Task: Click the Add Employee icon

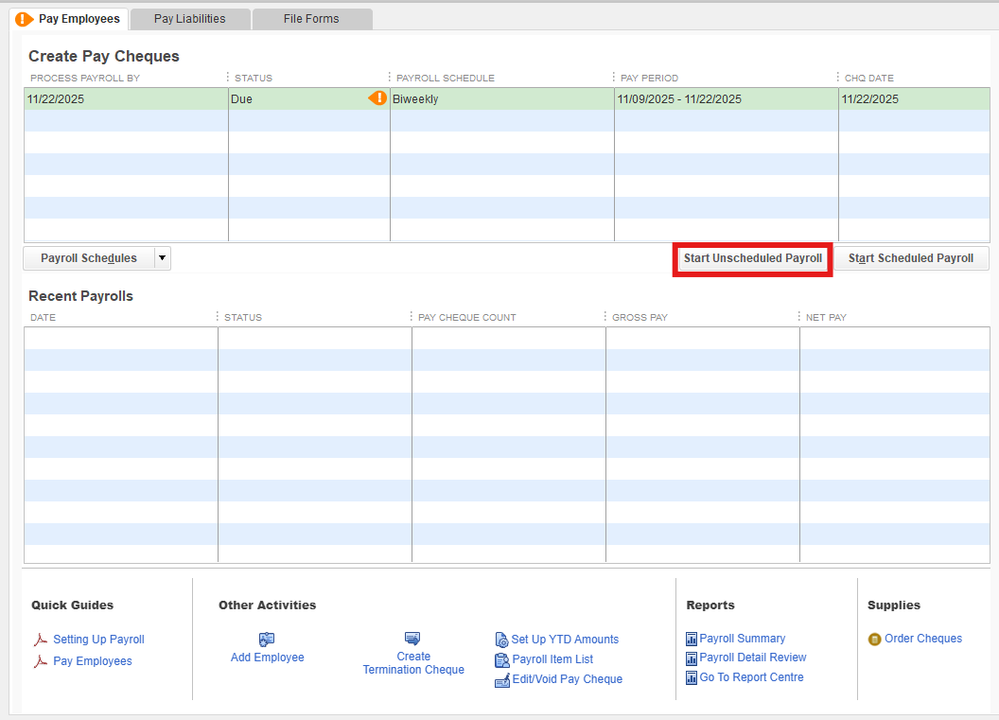Action: pyautogui.click(x=267, y=639)
